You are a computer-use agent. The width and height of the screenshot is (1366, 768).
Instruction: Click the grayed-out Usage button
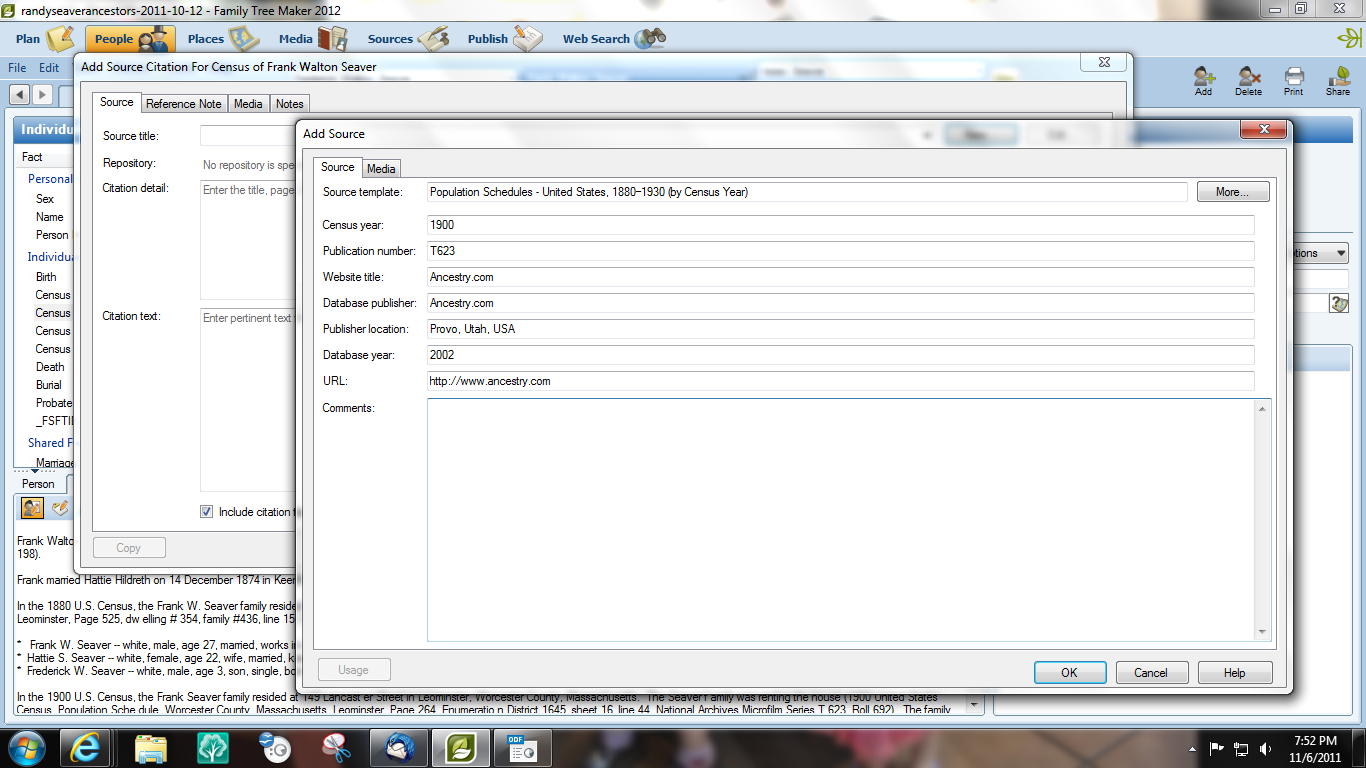354,670
